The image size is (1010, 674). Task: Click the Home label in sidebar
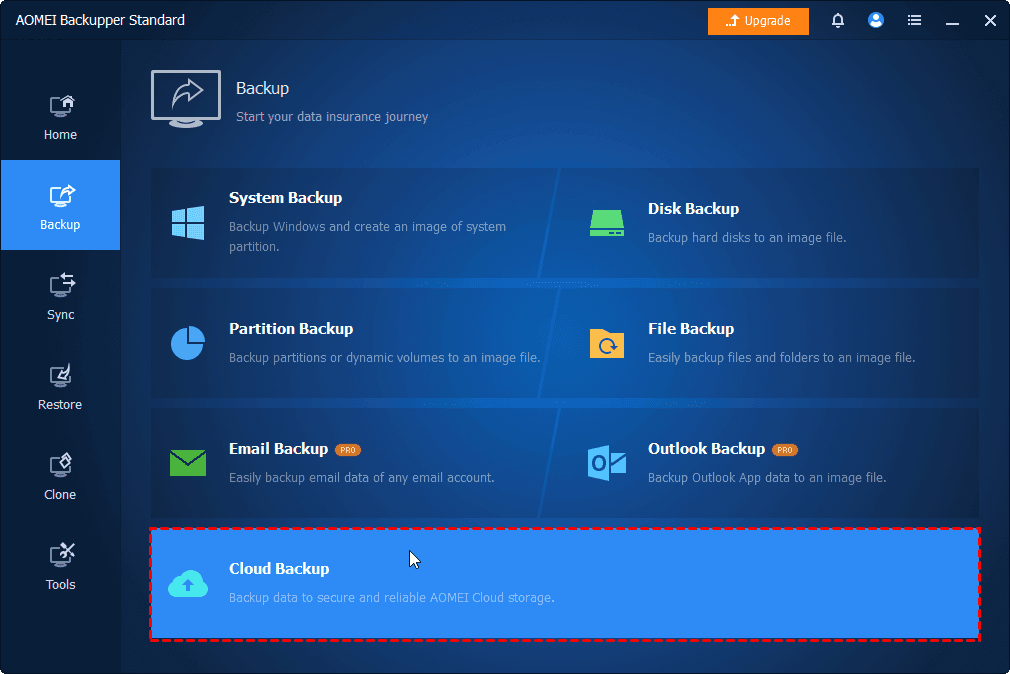(x=61, y=135)
